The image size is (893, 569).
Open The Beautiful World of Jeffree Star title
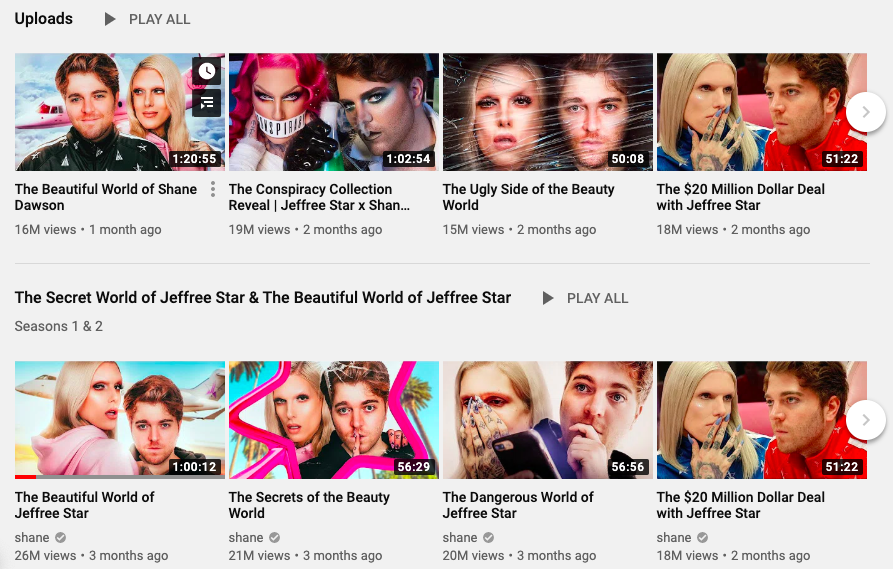click(84, 505)
